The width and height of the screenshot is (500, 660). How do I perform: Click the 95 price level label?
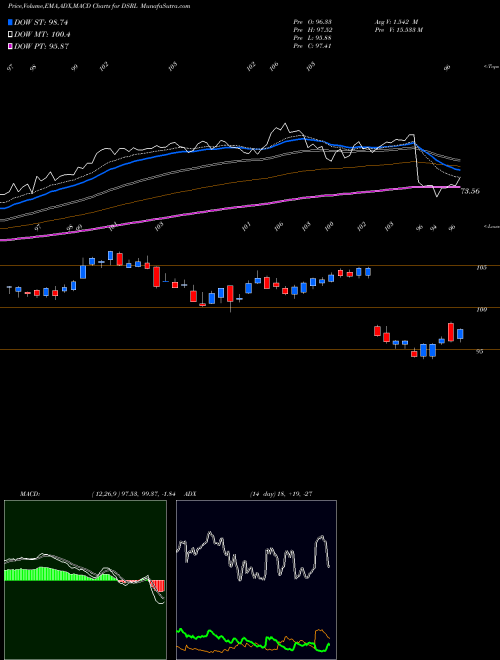480,351
